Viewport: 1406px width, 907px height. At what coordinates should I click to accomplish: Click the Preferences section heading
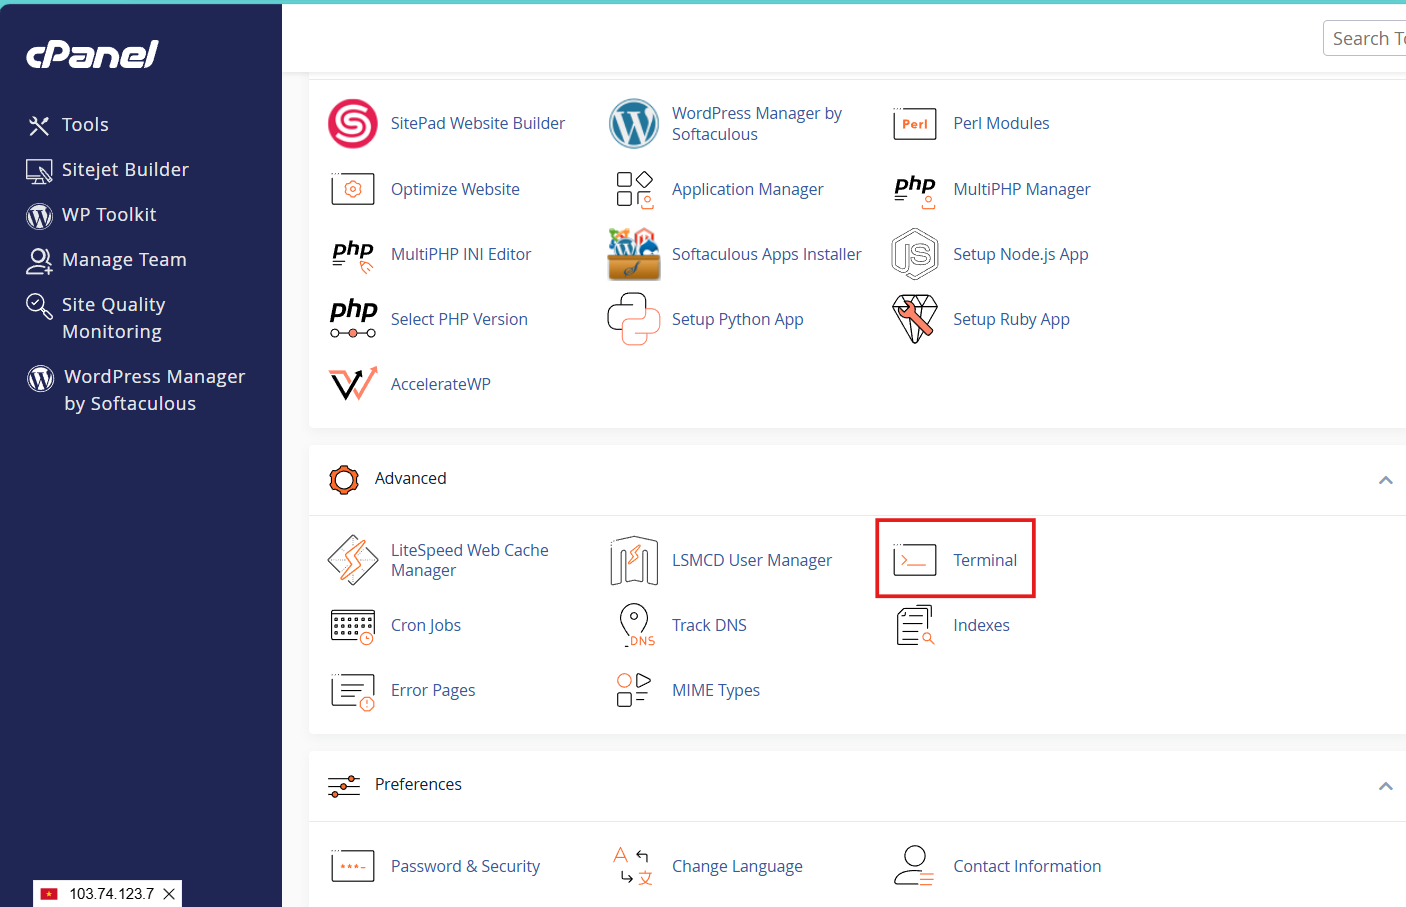pos(418,784)
